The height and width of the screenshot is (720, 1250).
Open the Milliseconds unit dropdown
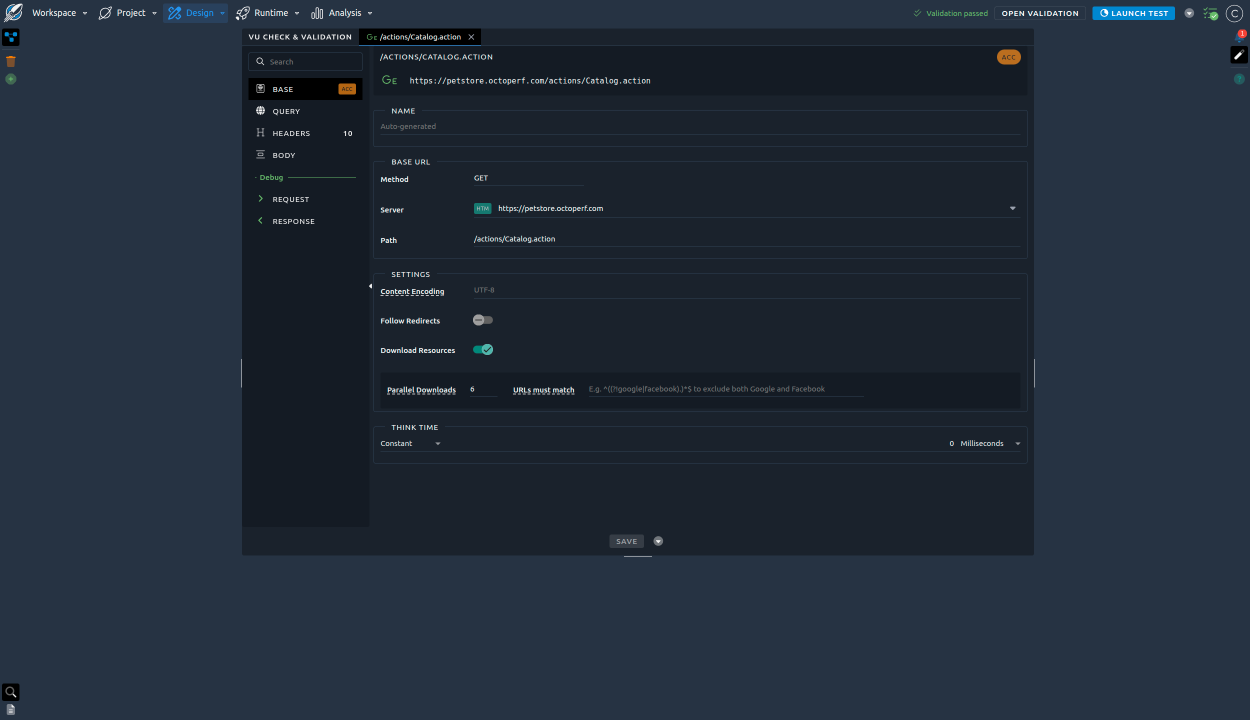[x=990, y=443]
